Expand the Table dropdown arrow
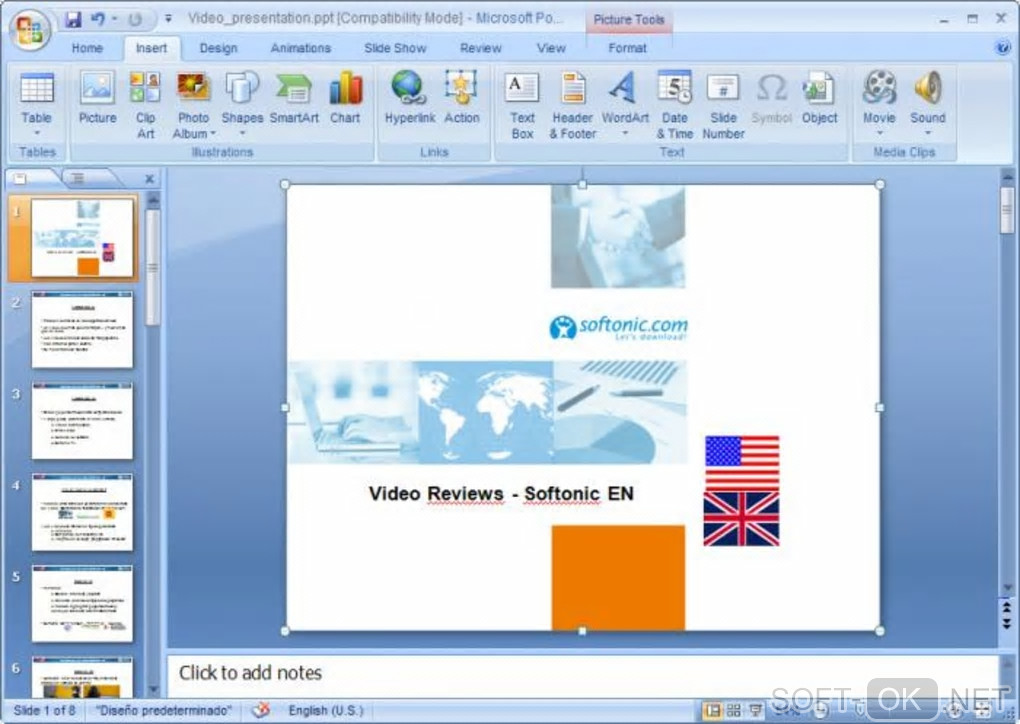The height and width of the screenshot is (724, 1020). 36,133
